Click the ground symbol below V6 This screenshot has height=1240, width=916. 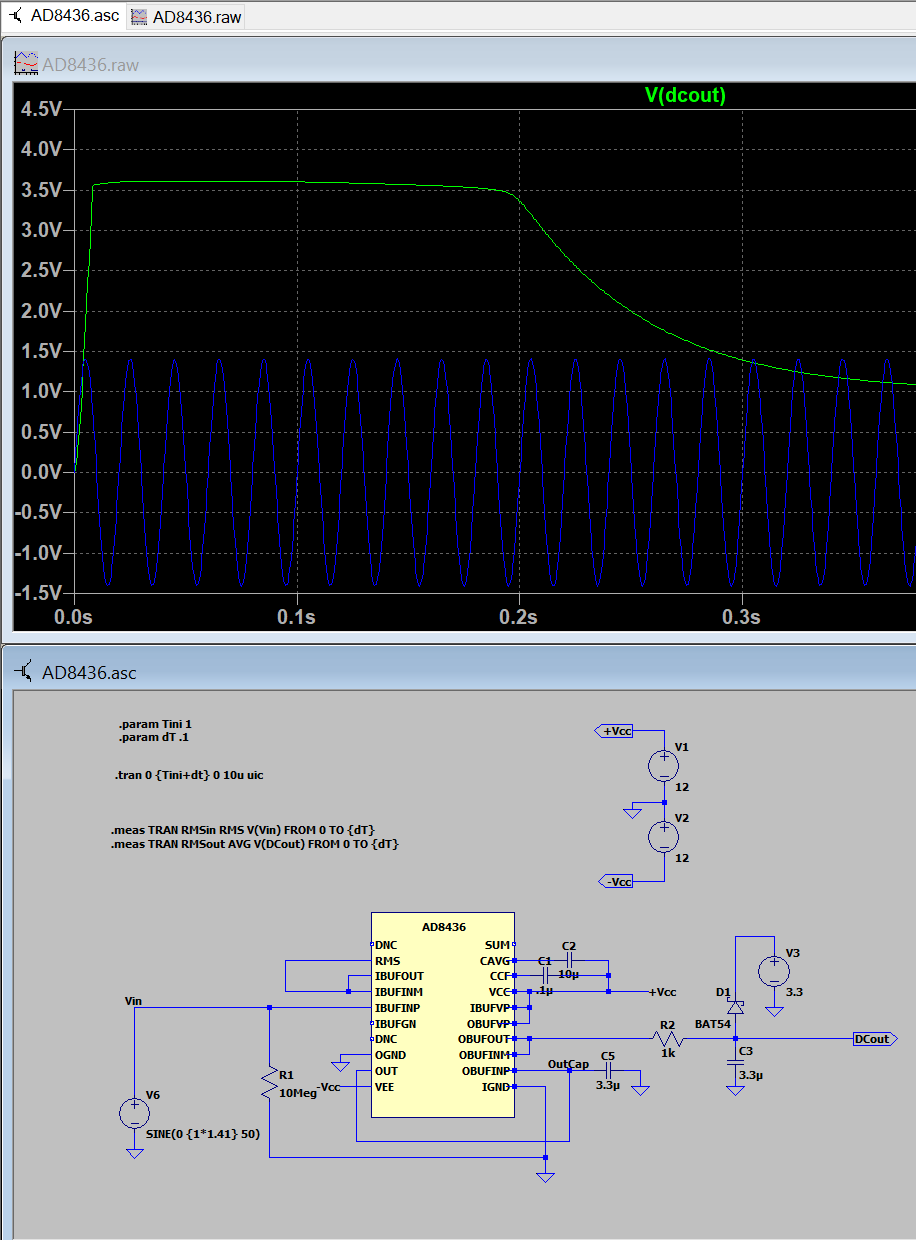coord(134,1152)
